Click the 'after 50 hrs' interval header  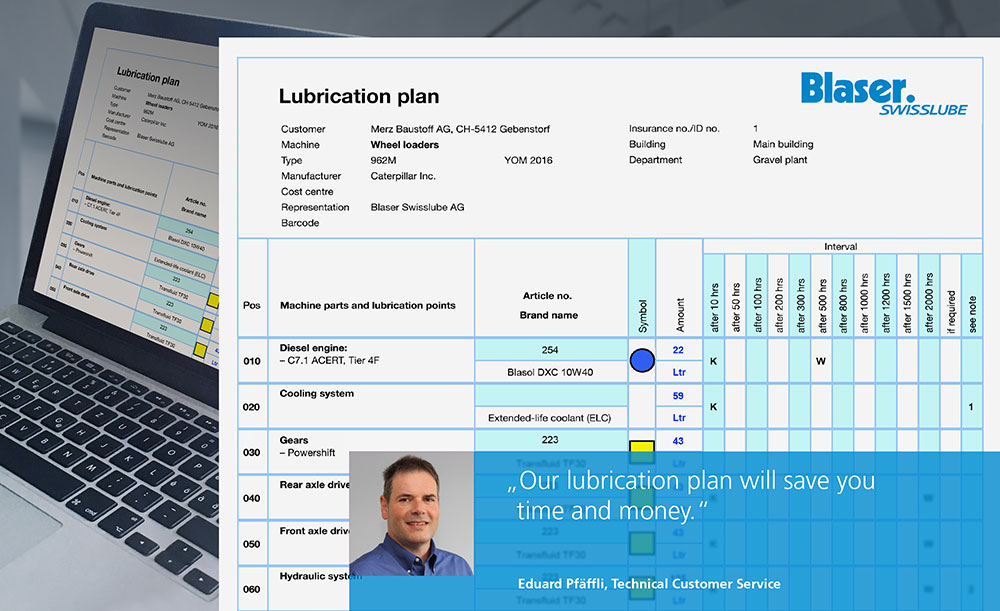click(736, 307)
